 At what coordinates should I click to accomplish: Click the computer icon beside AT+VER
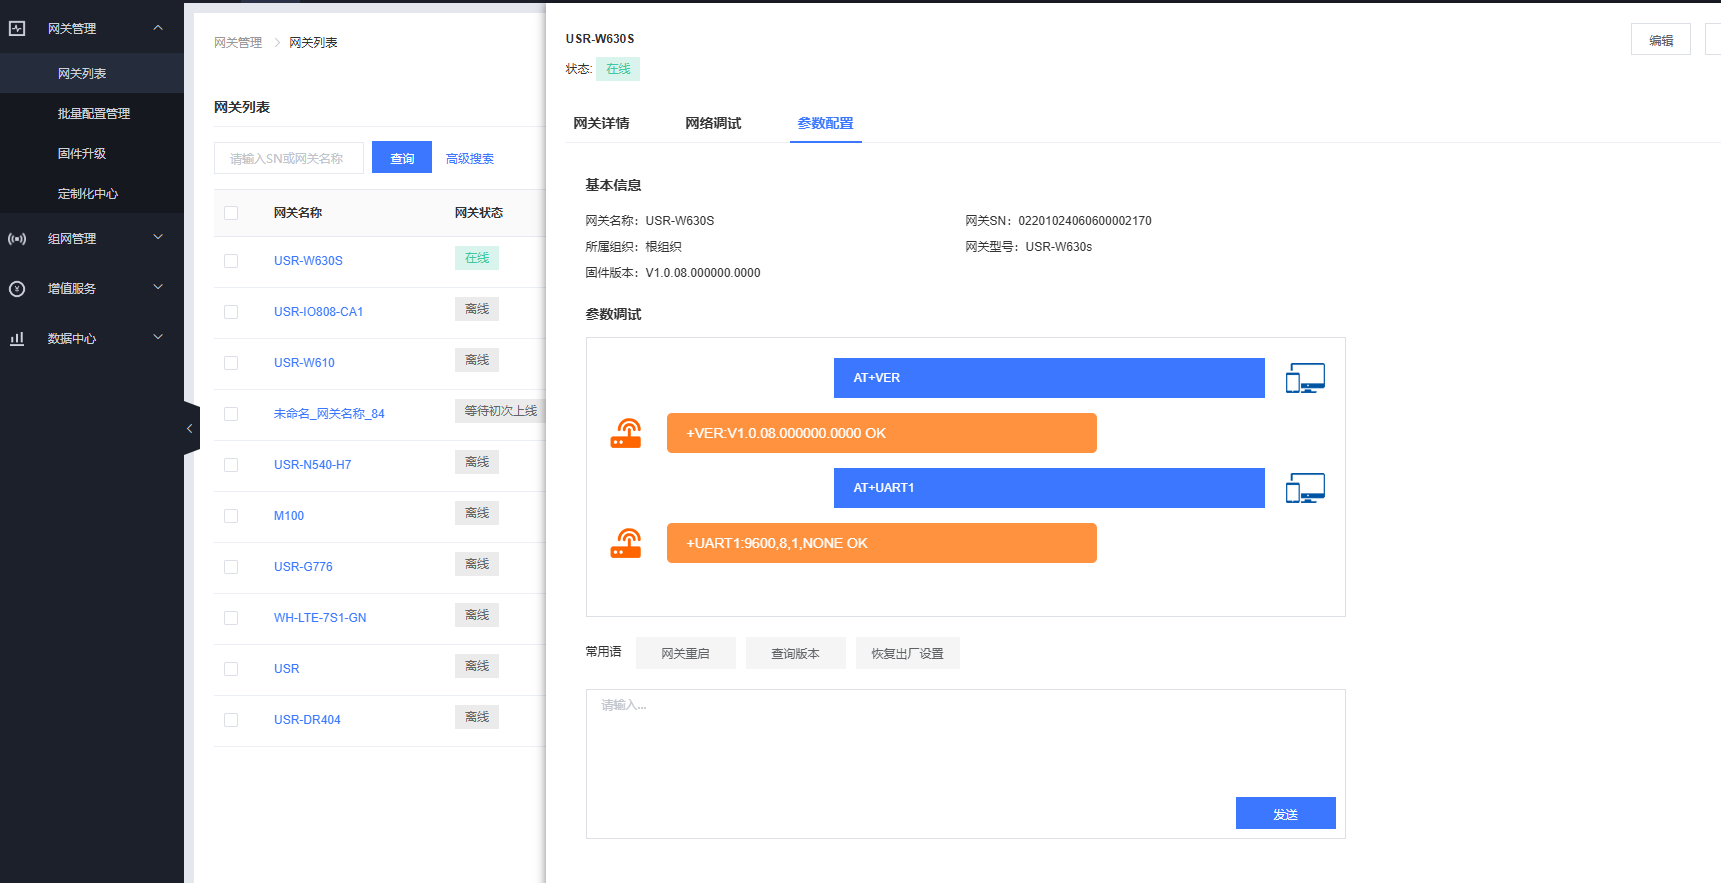[1305, 379]
